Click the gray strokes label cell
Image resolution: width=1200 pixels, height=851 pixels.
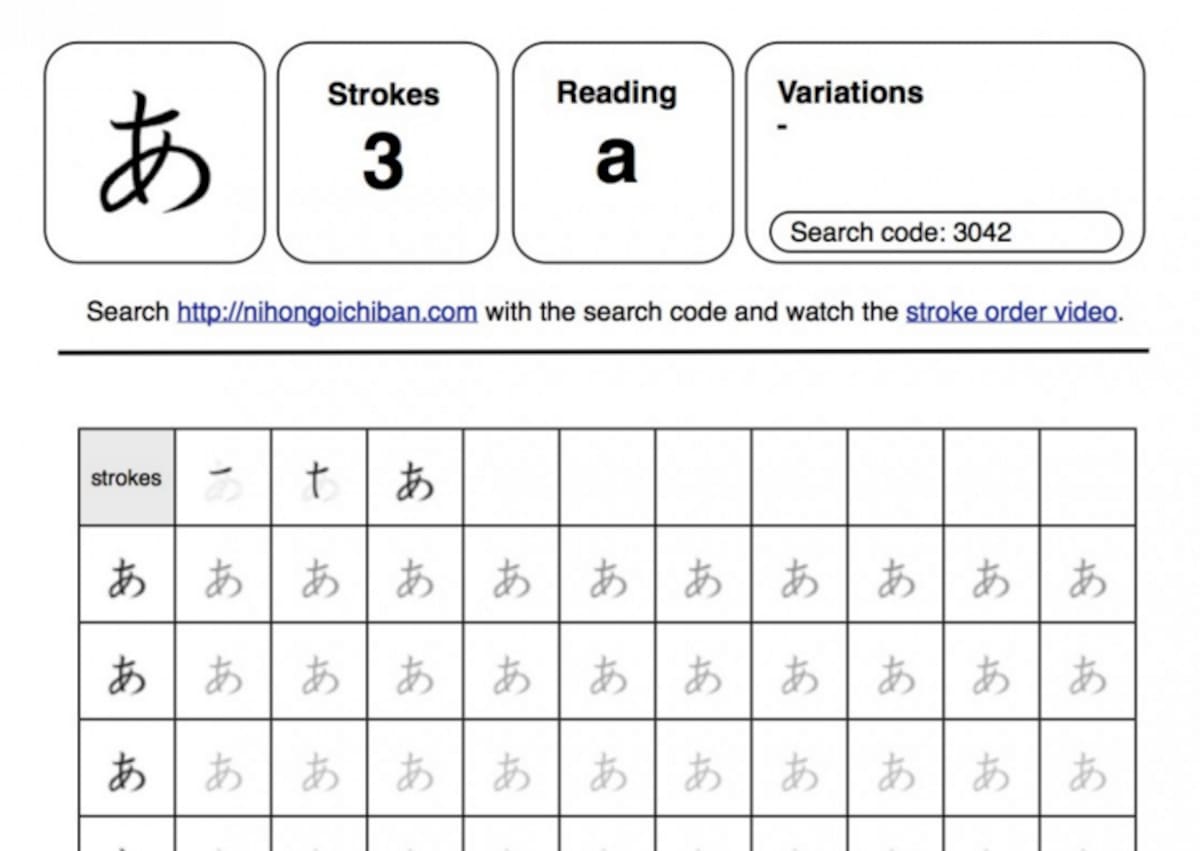(x=127, y=478)
